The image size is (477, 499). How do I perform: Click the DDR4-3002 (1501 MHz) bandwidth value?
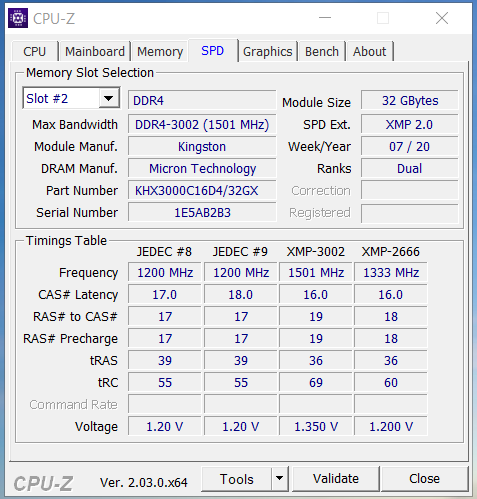click(x=202, y=124)
